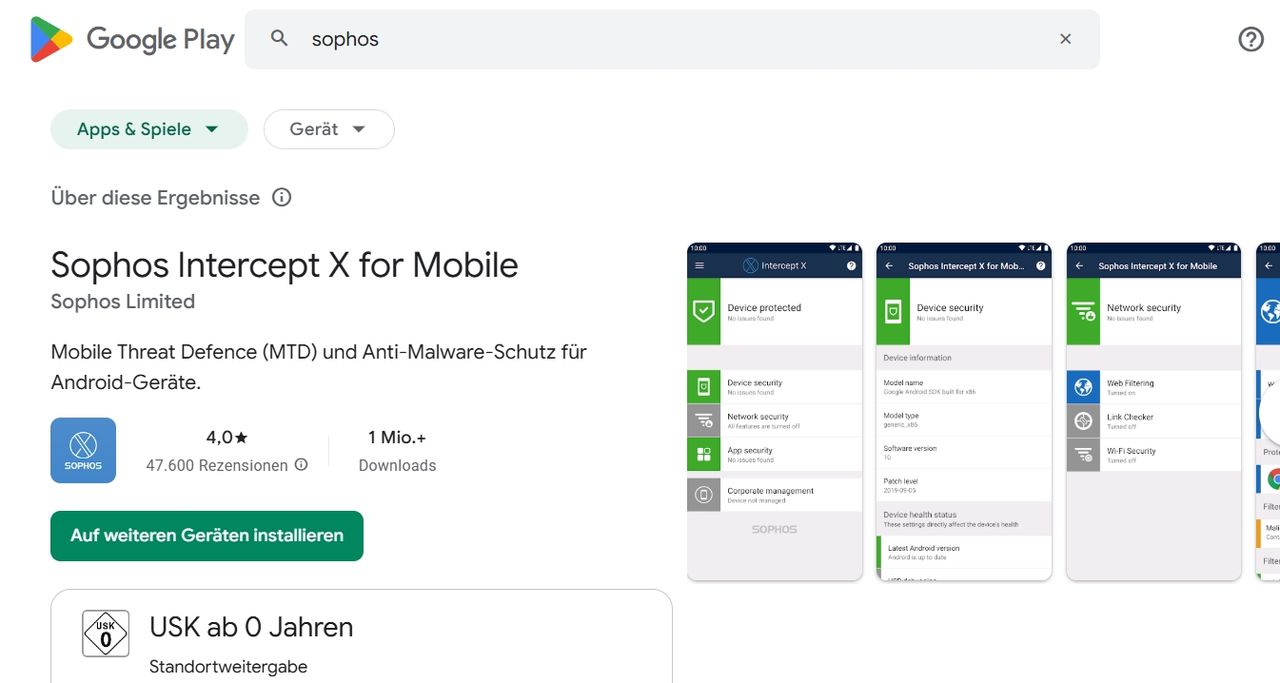The width and height of the screenshot is (1280, 683).
Task: Open second screenshot showing Device security
Action: pyautogui.click(x=964, y=411)
